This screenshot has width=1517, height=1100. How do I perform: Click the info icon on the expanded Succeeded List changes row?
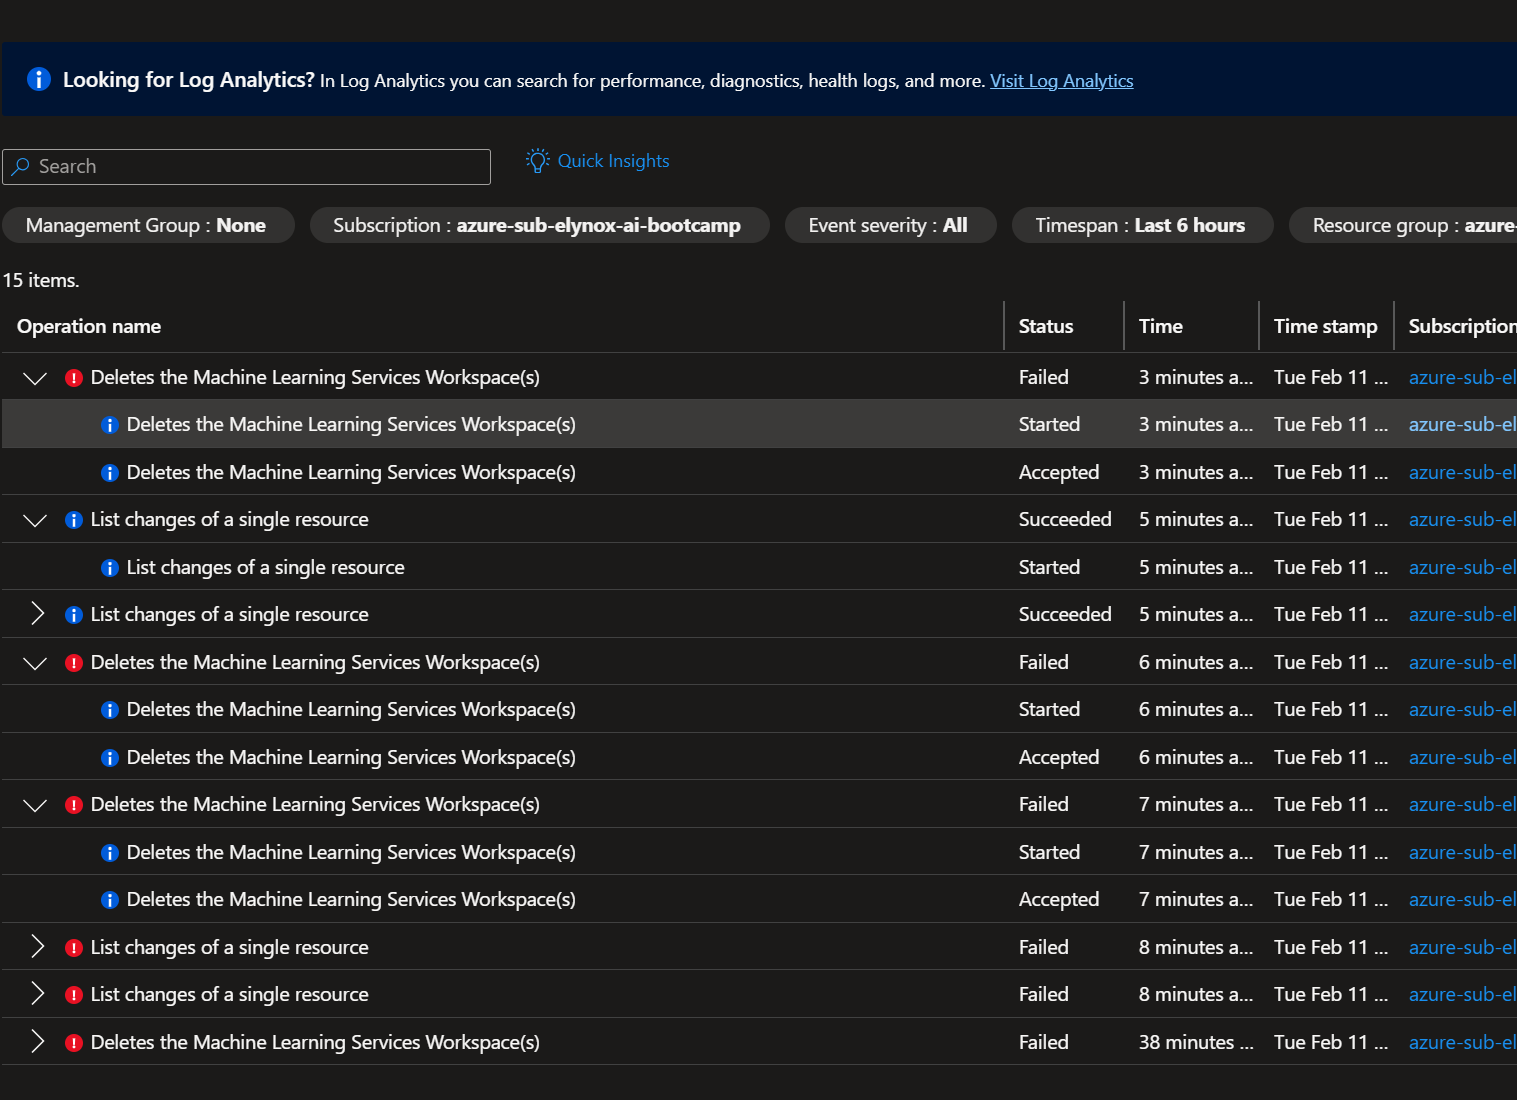[74, 520]
